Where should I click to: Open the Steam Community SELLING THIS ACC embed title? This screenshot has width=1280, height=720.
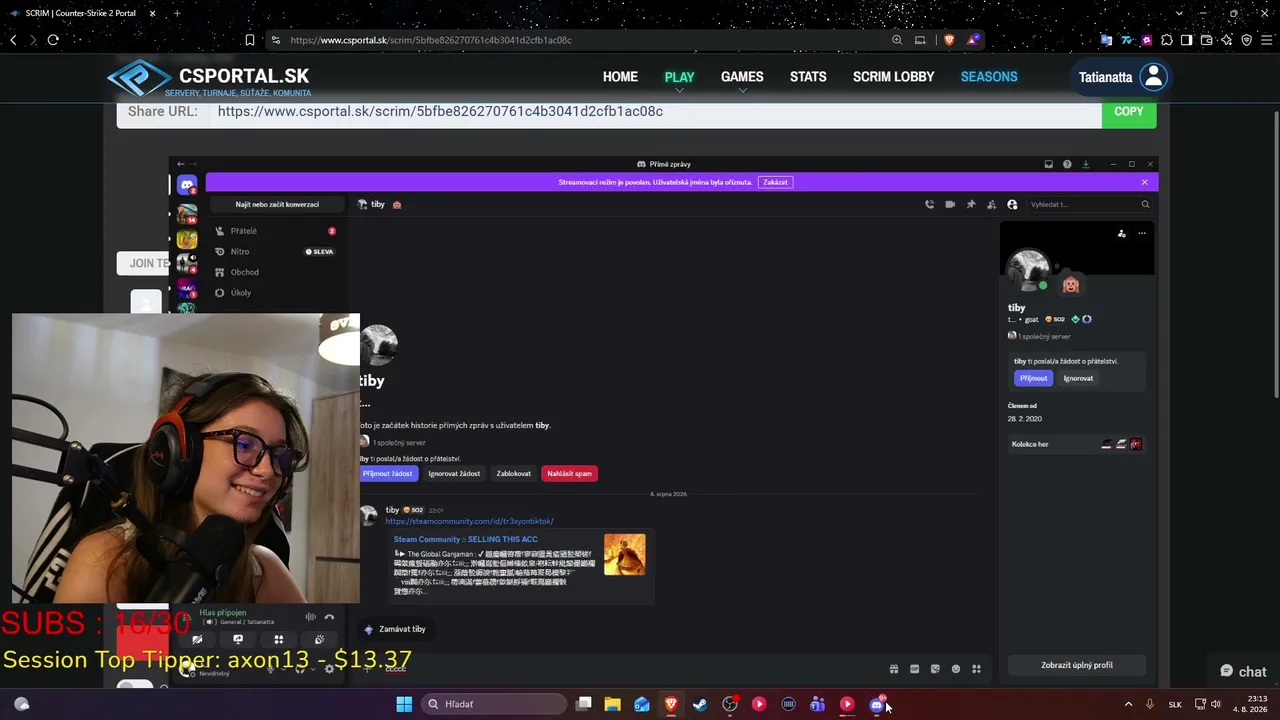pyautogui.click(x=465, y=539)
